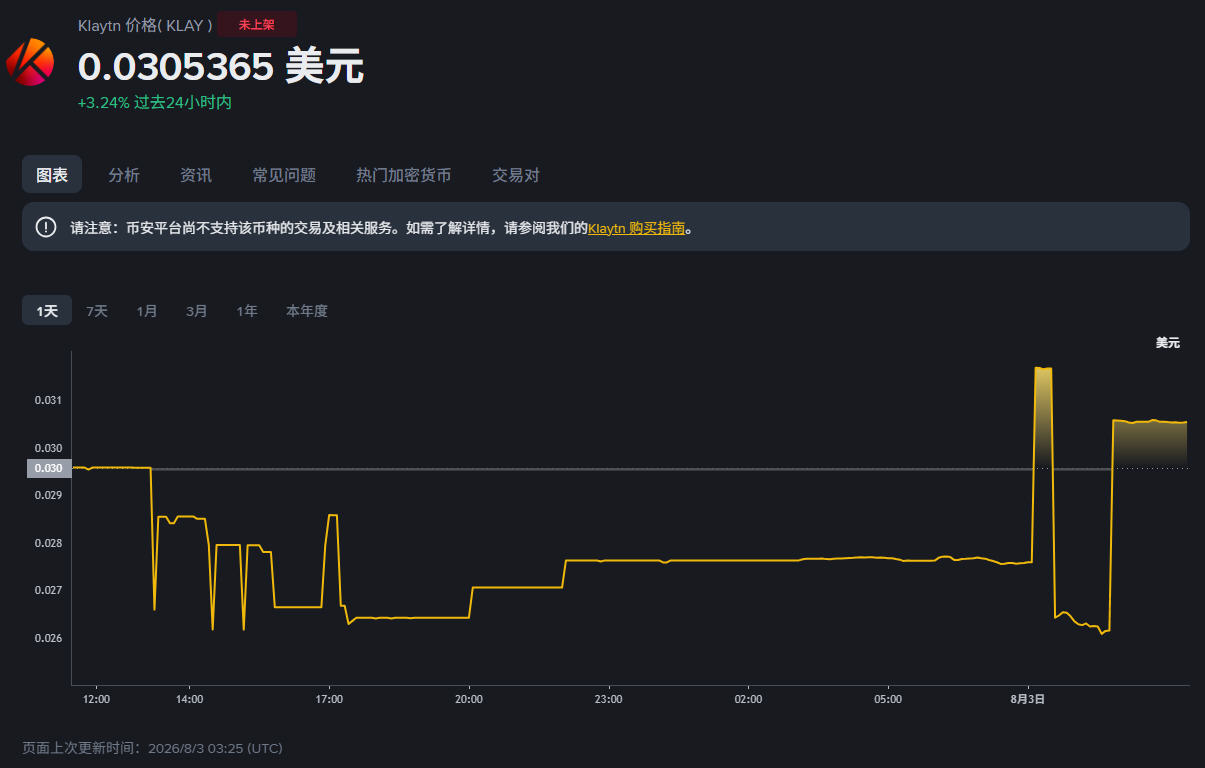Screen dimensions: 1205x768
Task: Switch to the 图表 tab
Action: [x=52, y=175]
